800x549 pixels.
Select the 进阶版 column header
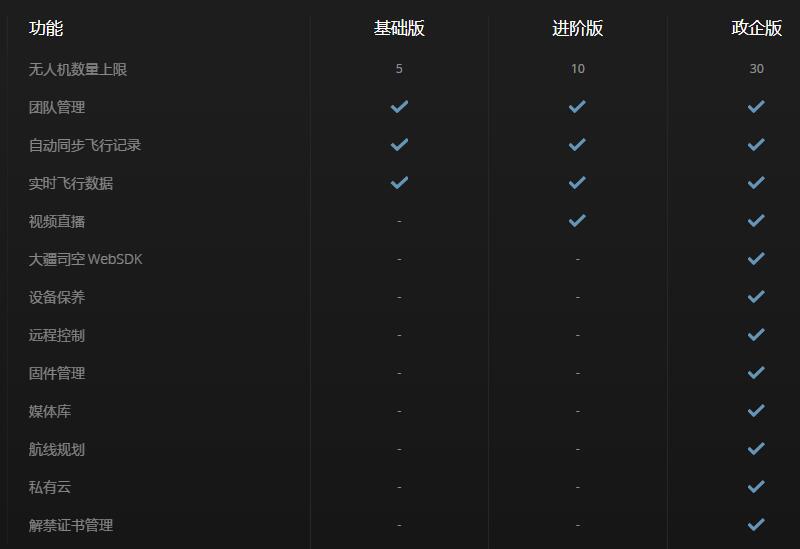(577, 28)
